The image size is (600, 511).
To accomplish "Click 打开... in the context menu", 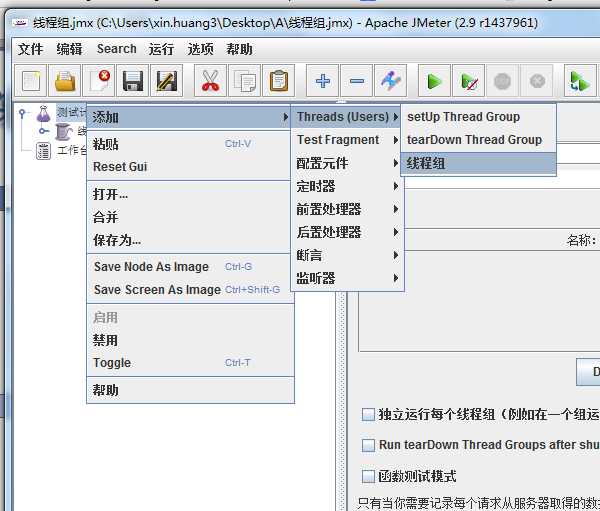I will click(189, 194).
